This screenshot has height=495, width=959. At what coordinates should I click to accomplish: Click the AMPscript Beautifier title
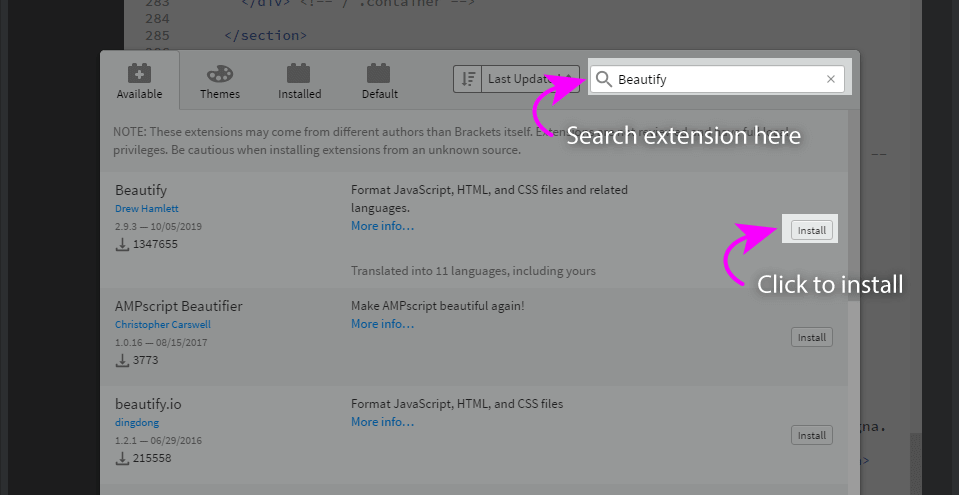pos(179,306)
